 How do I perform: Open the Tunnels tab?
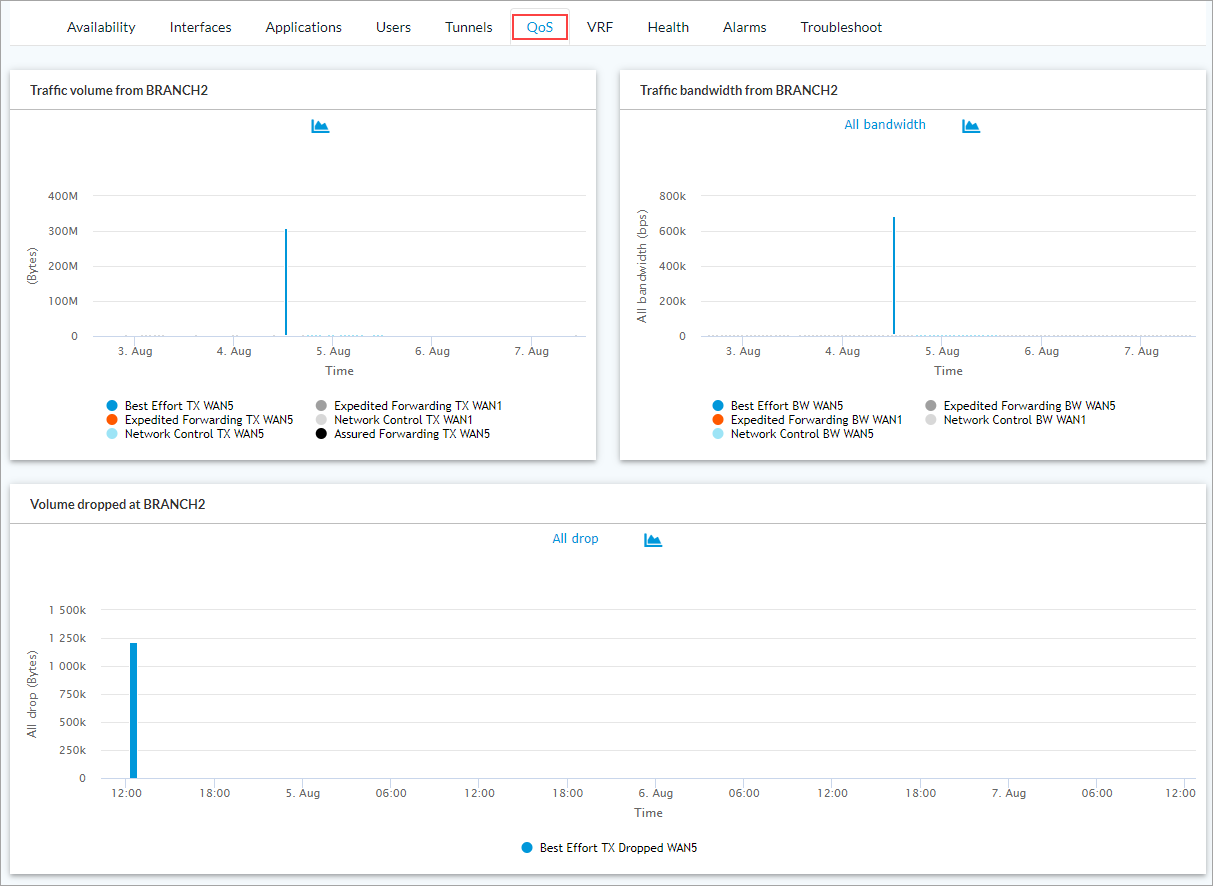468,27
